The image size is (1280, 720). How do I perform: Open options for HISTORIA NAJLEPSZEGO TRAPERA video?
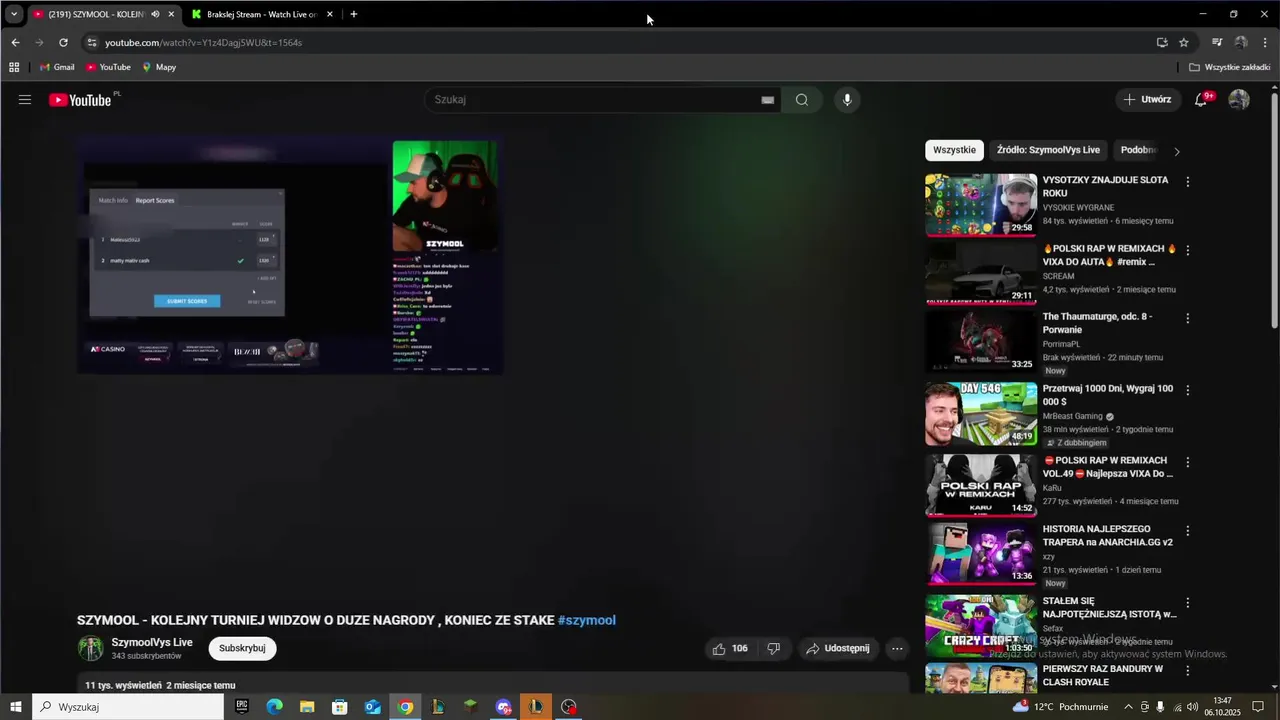click(x=1188, y=531)
